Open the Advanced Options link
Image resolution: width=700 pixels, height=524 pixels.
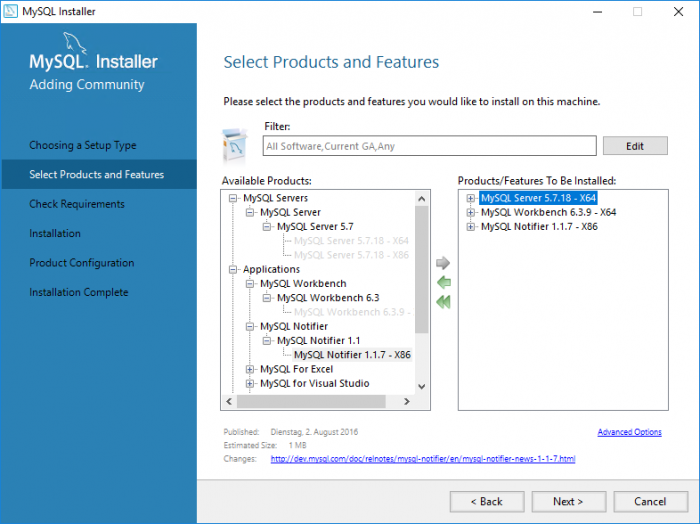pyautogui.click(x=629, y=432)
